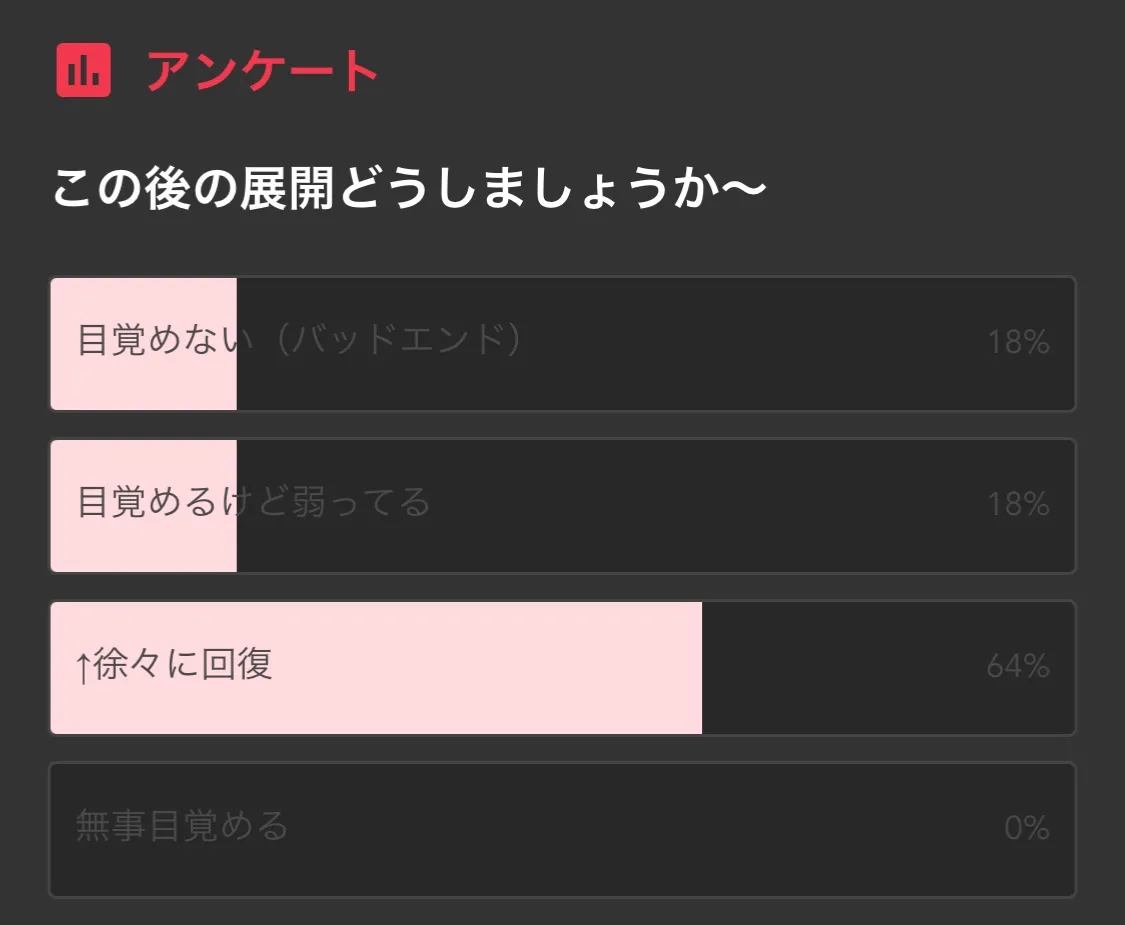Click the question この後の展開どうしましょうか〜
The image size is (1125, 925).
point(409,189)
